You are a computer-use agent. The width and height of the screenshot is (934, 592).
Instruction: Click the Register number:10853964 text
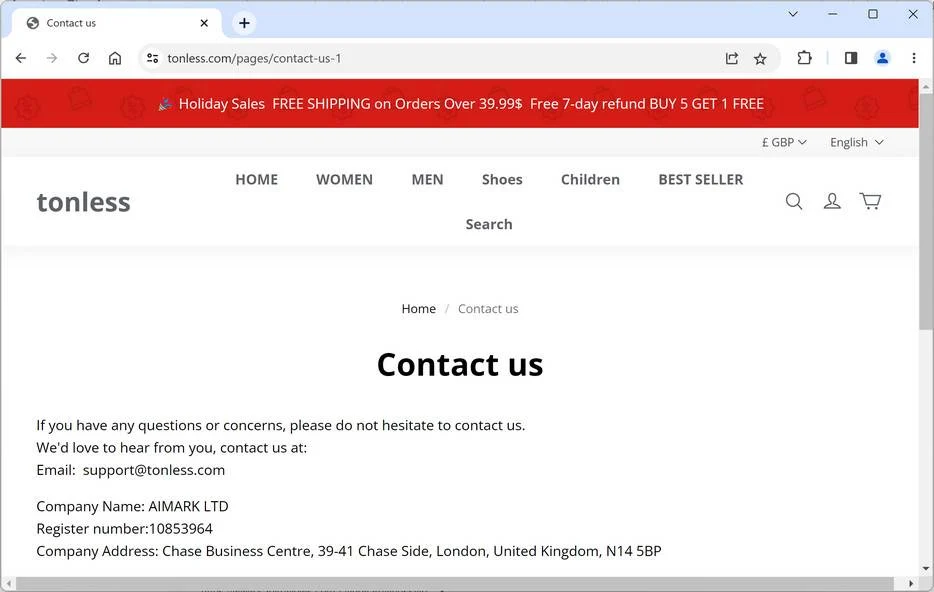[x=124, y=529]
